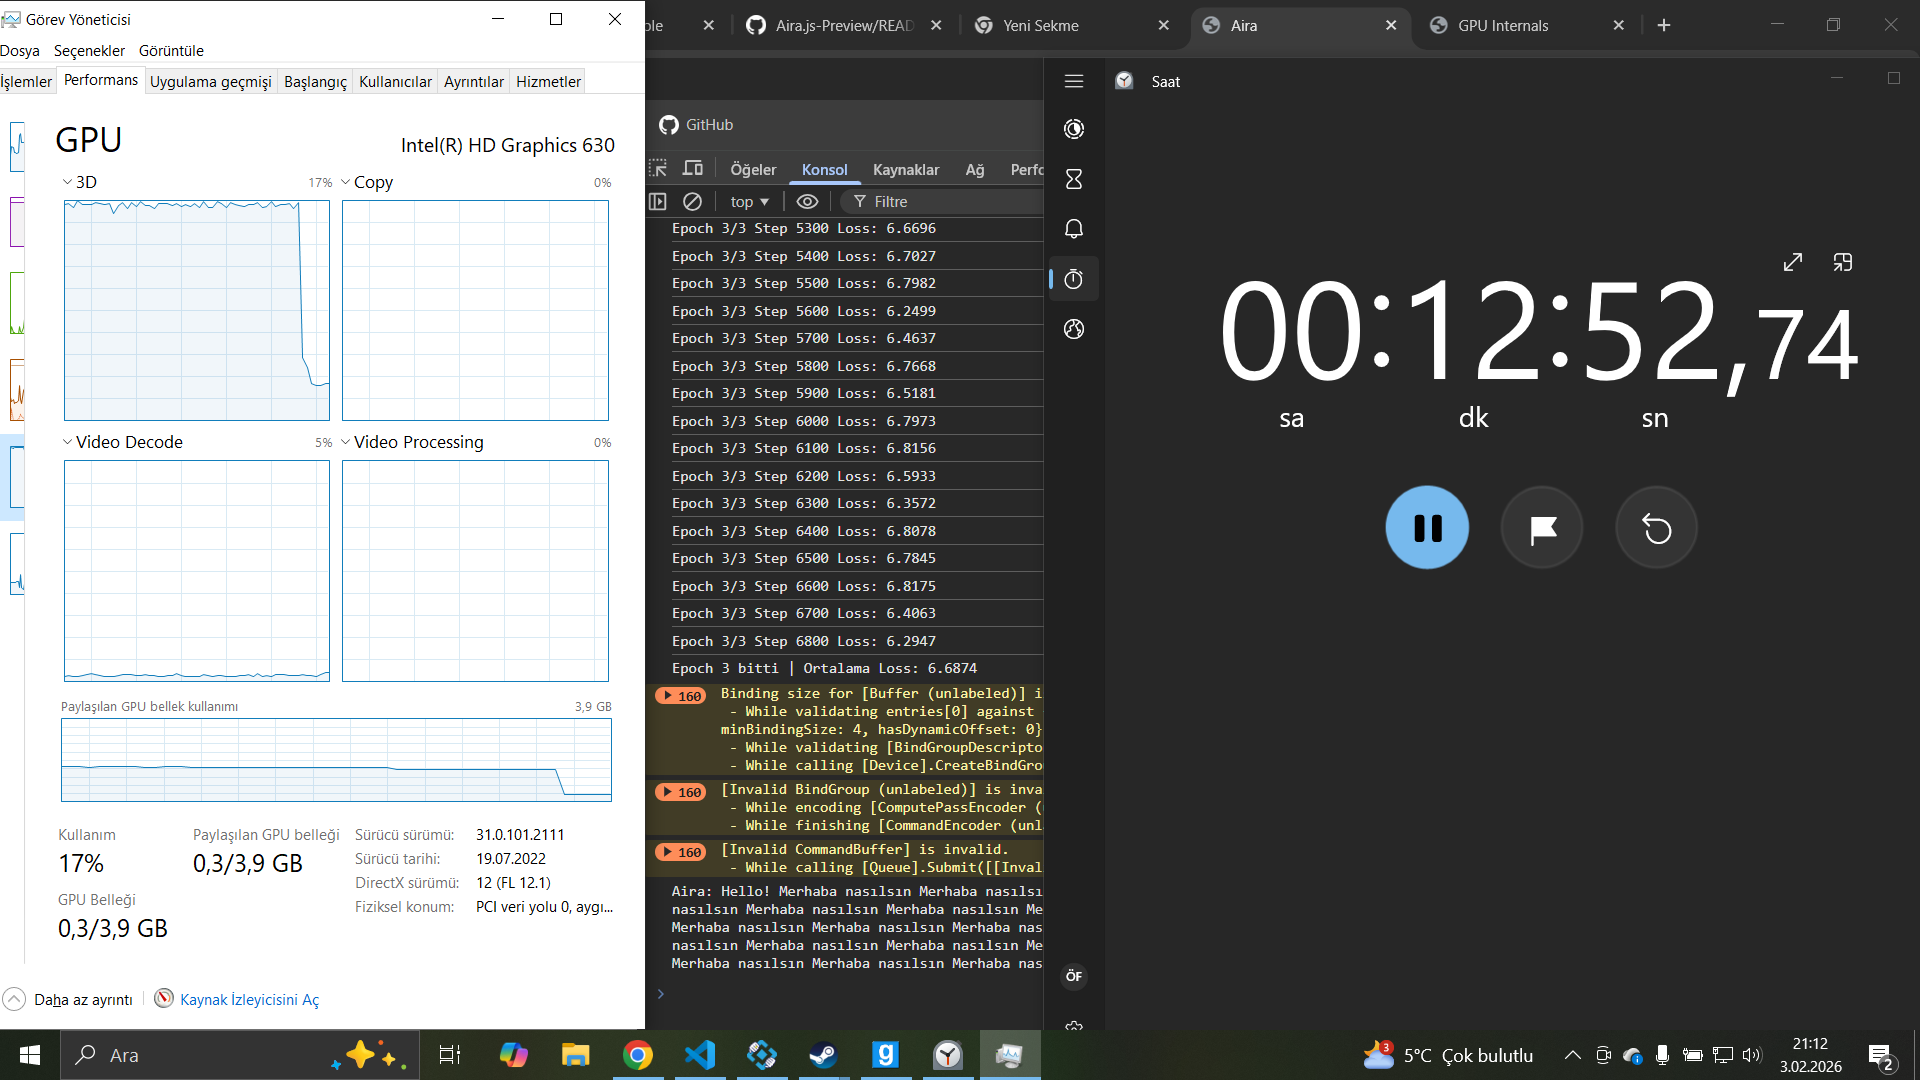Open the 'top' execution context dropdown
The height and width of the screenshot is (1080, 1920).
point(748,201)
